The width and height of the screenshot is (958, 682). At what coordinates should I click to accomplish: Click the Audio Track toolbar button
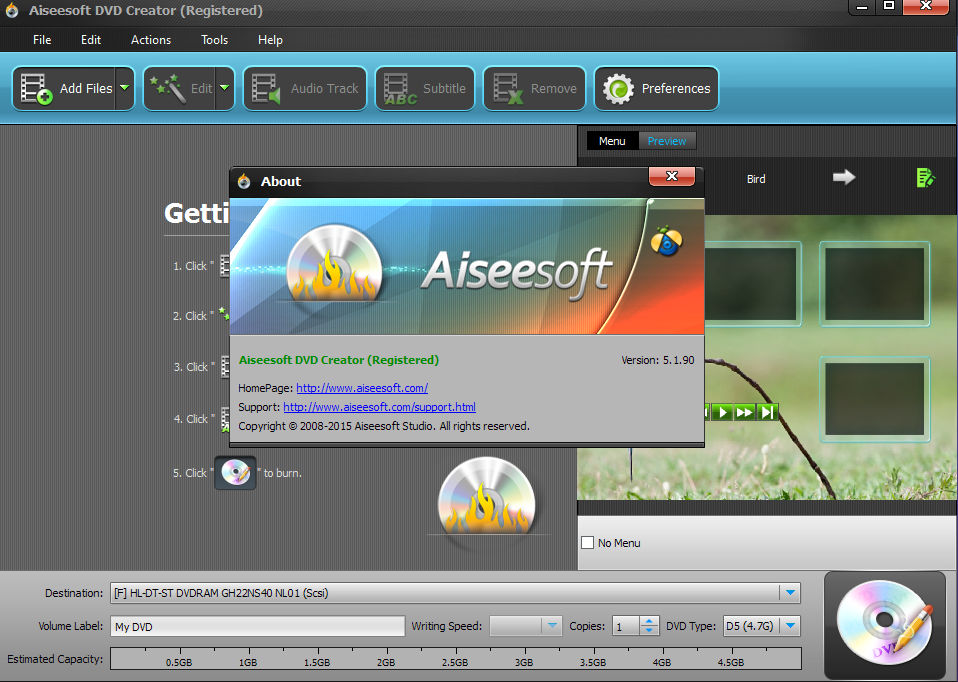(x=305, y=89)
